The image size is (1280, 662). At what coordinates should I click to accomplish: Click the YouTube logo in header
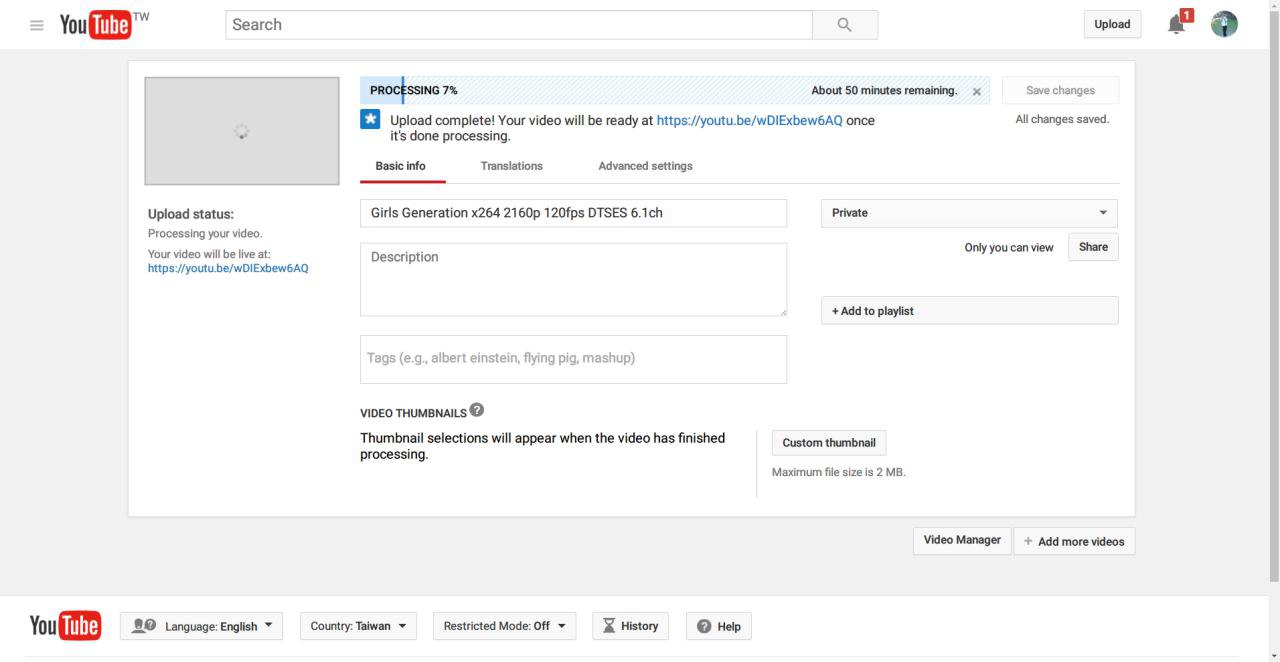[x=96, y=25]
